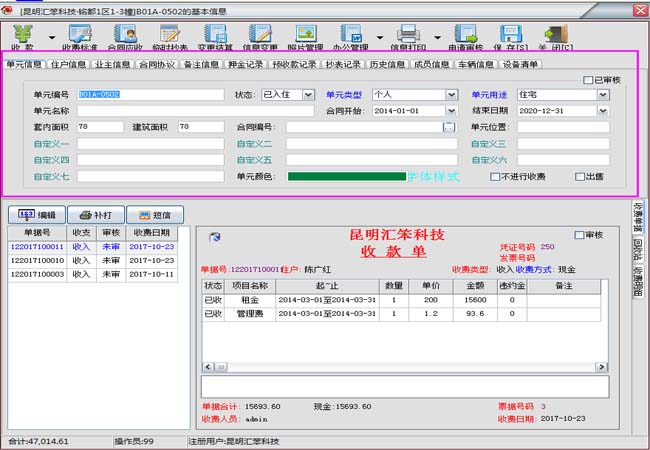
Task: Click the 租金 cell in receipt table
Action: click(x=250, y=300)
